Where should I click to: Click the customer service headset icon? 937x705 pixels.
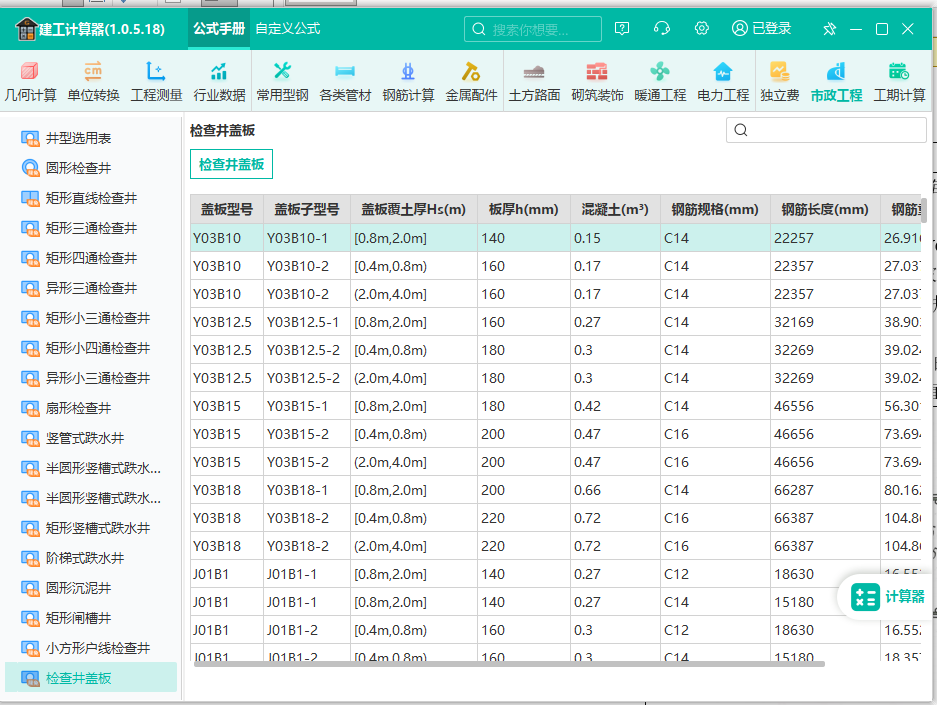[662, 29]
